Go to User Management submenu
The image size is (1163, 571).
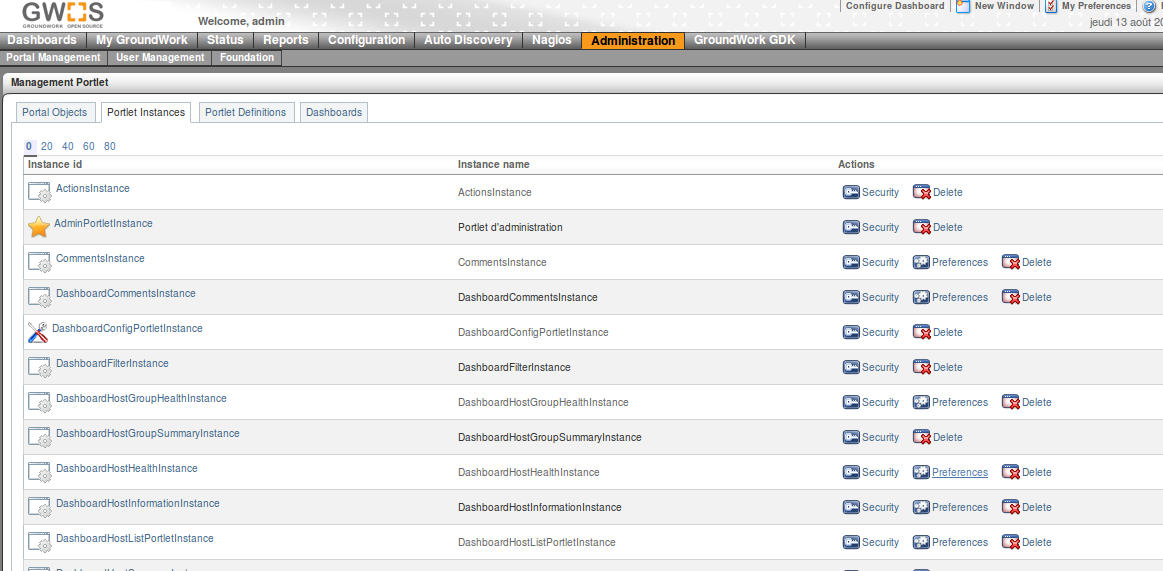pos(160,58)
